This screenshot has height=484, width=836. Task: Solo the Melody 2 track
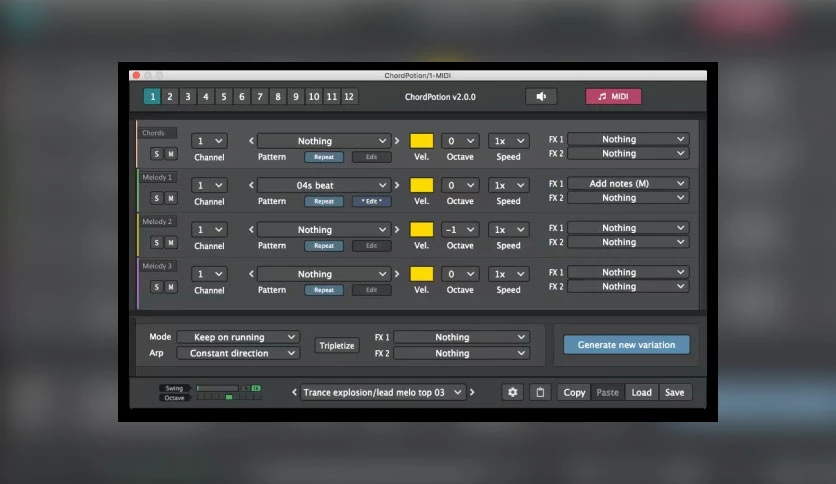(x=156, y=243)
